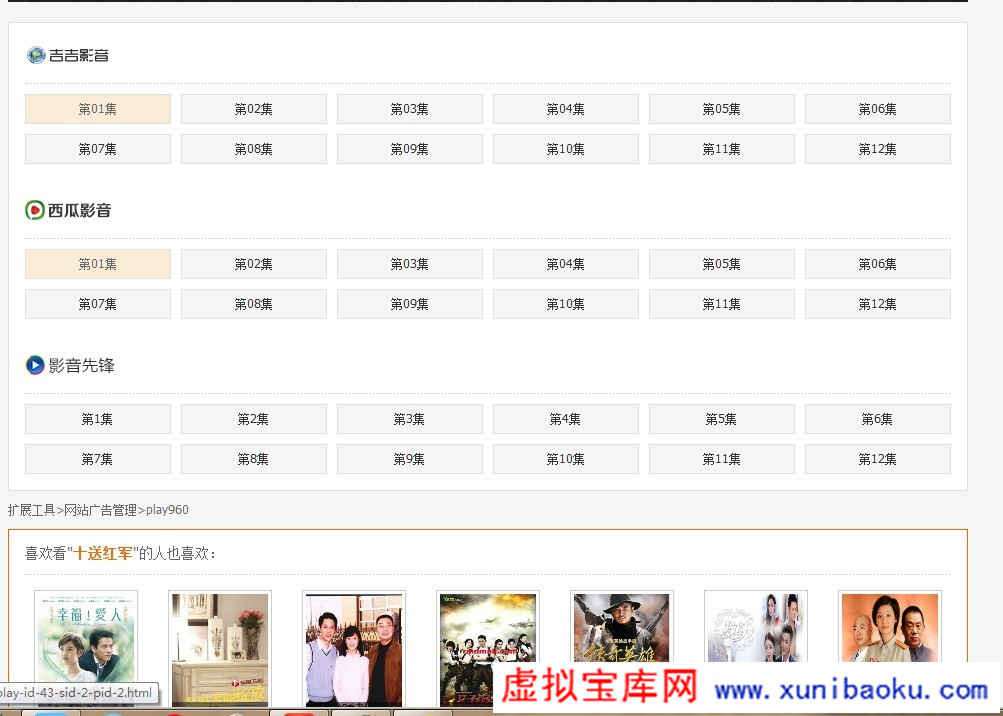The width and height of the screenshot is (1003, 716).
Task: Open the war poster with armed soldier
Action: (x=621, y=648)
